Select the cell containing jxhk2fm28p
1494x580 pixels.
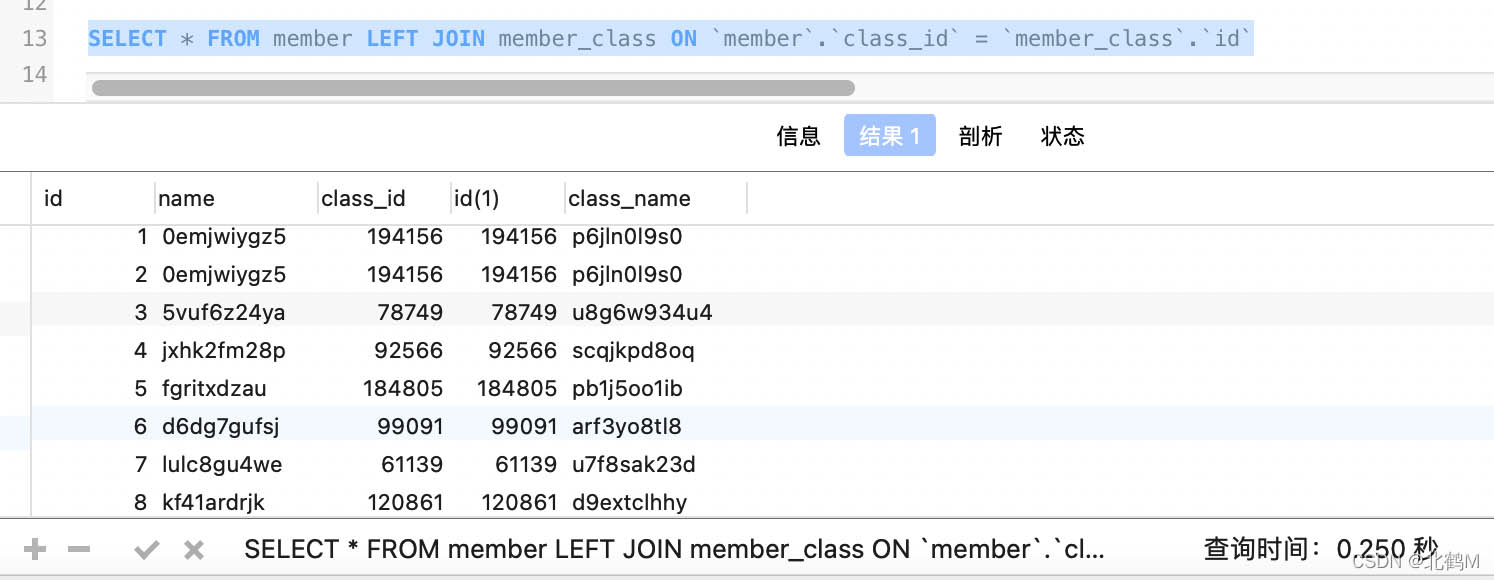[223, 351]
